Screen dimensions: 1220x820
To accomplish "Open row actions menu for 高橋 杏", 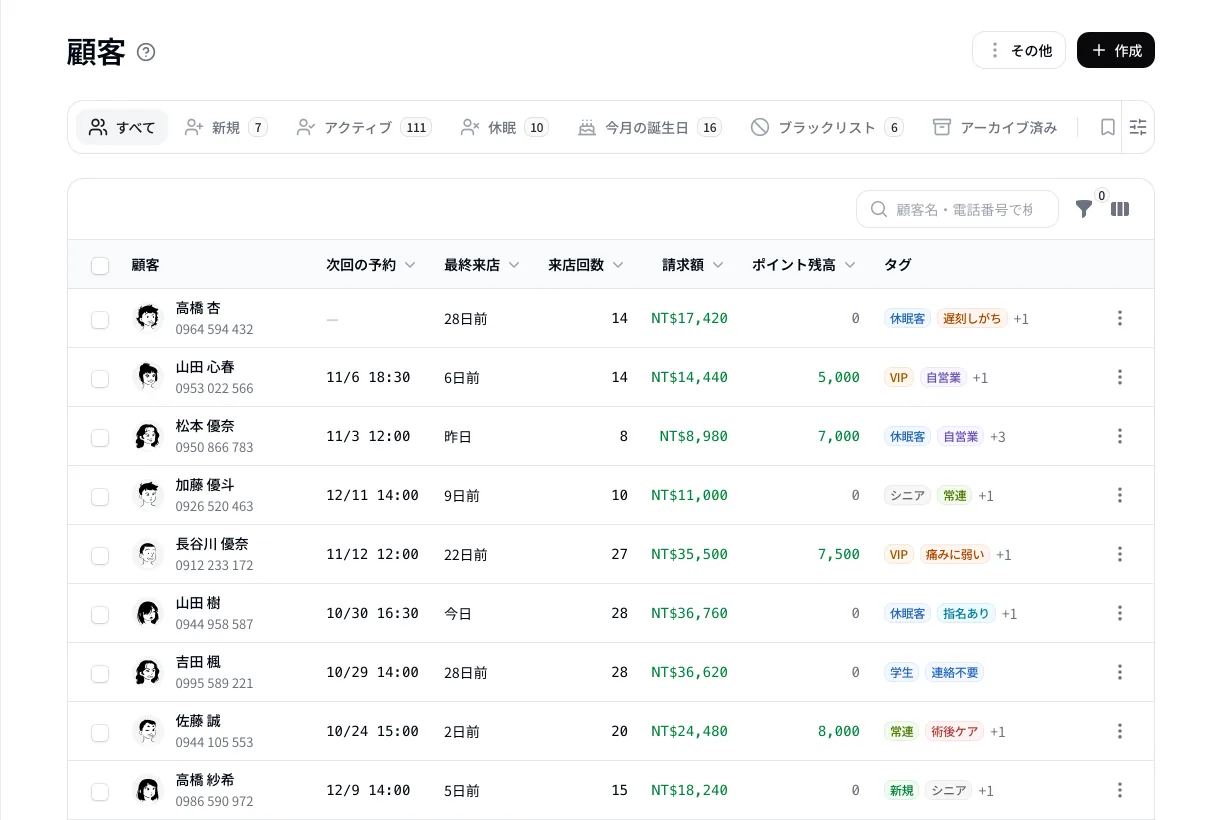I will [1120, 318].
